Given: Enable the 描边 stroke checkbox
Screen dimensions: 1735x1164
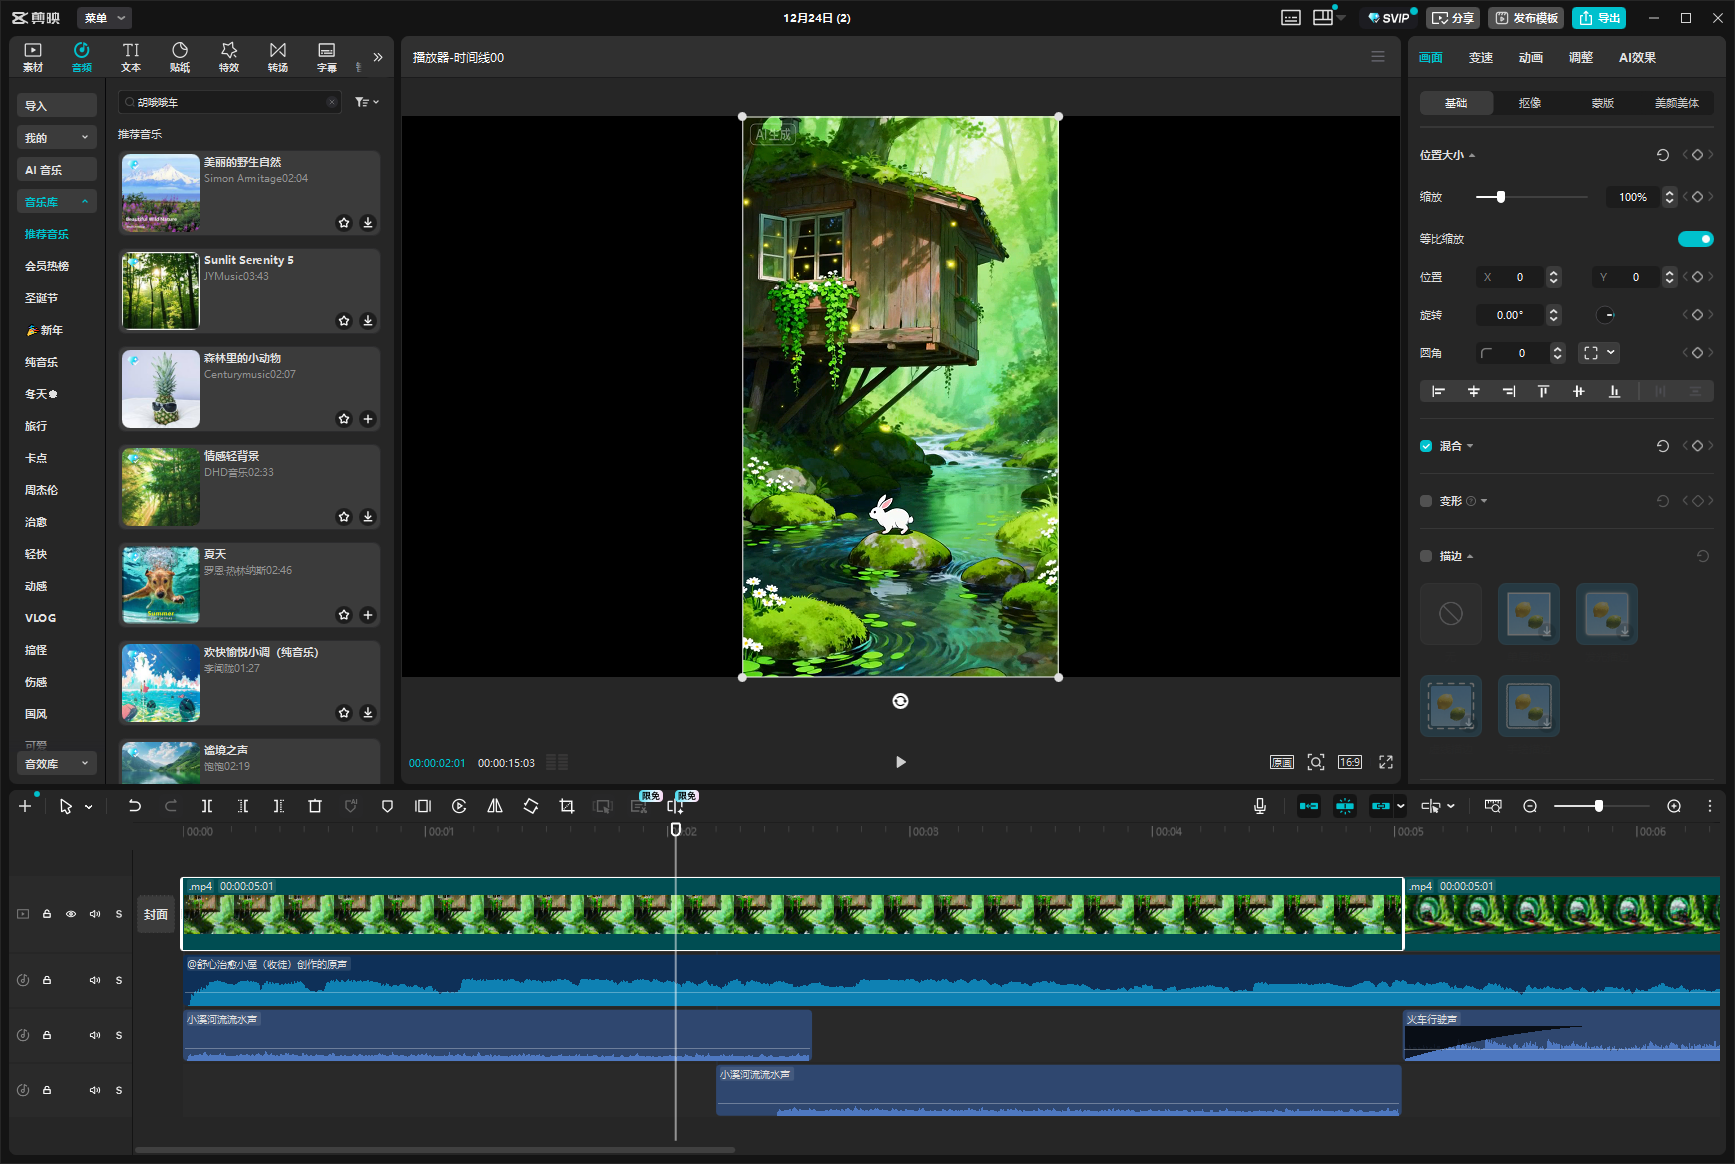Looking at the screenshot, I should [1426, 556].
